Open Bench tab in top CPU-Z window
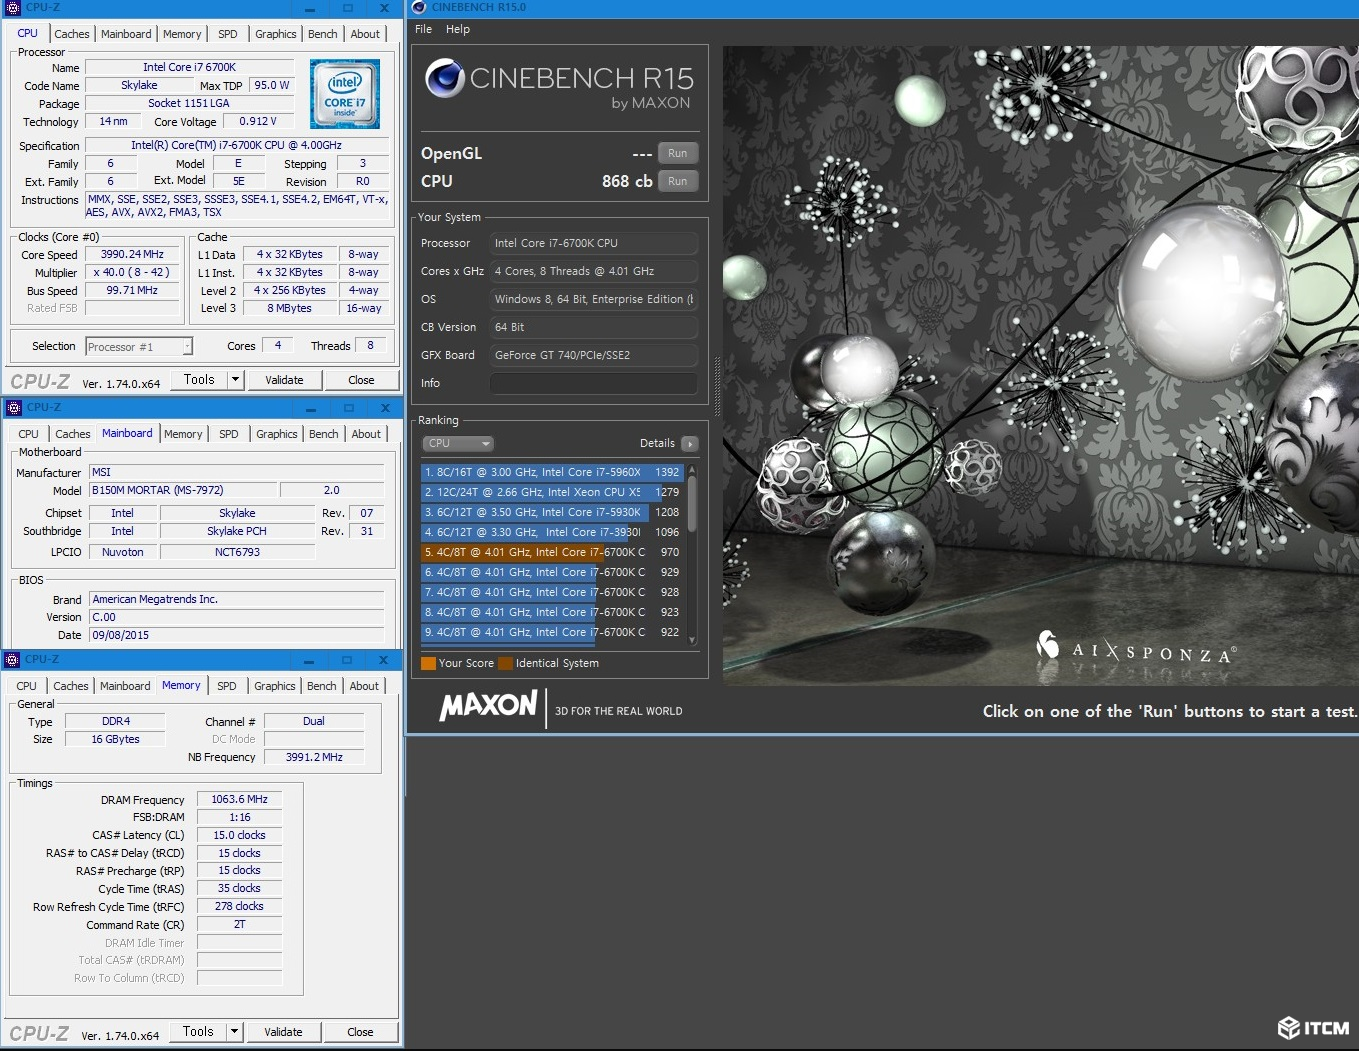1359x1051 pixels. 322,34
